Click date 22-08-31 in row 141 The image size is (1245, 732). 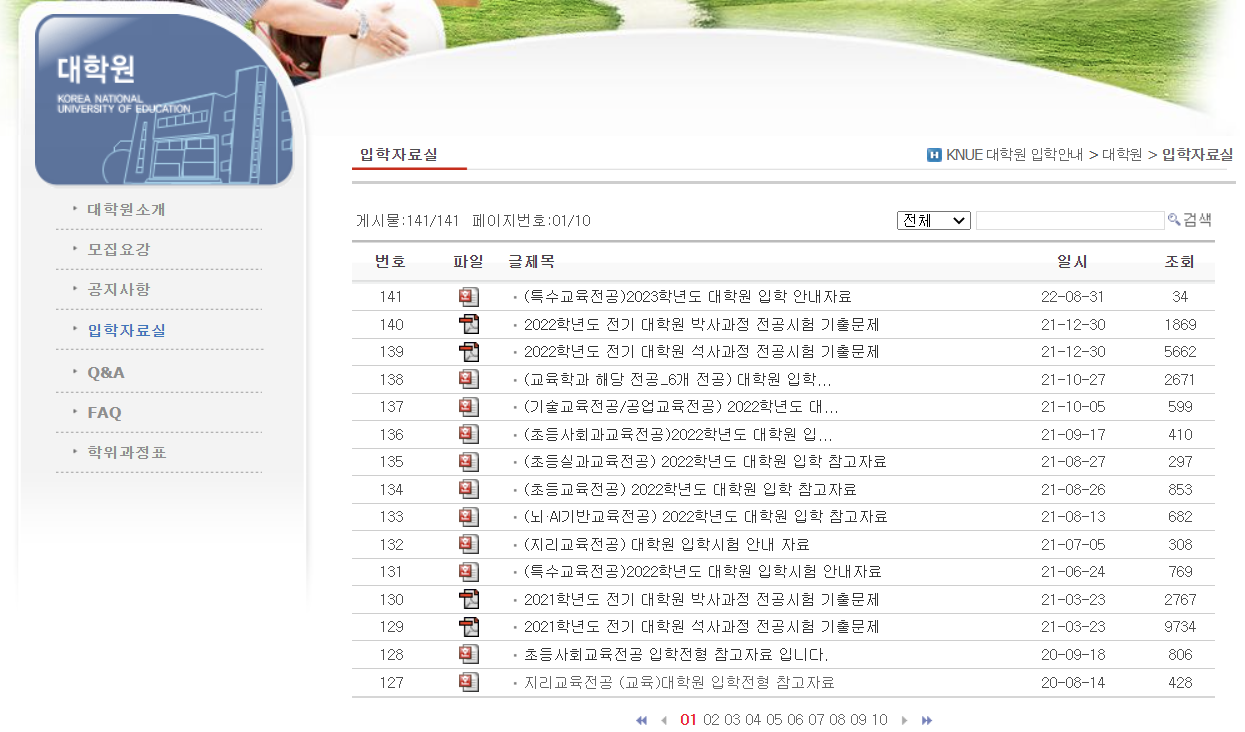(1073, 297)
